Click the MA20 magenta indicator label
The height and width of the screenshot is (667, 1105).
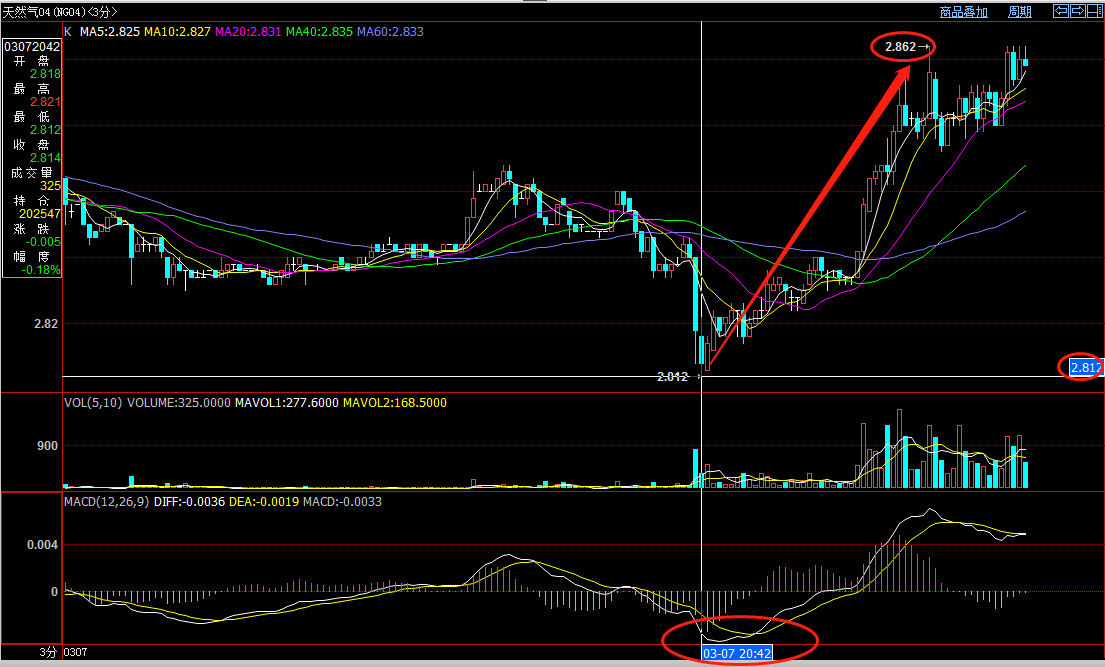click(248, 32)
